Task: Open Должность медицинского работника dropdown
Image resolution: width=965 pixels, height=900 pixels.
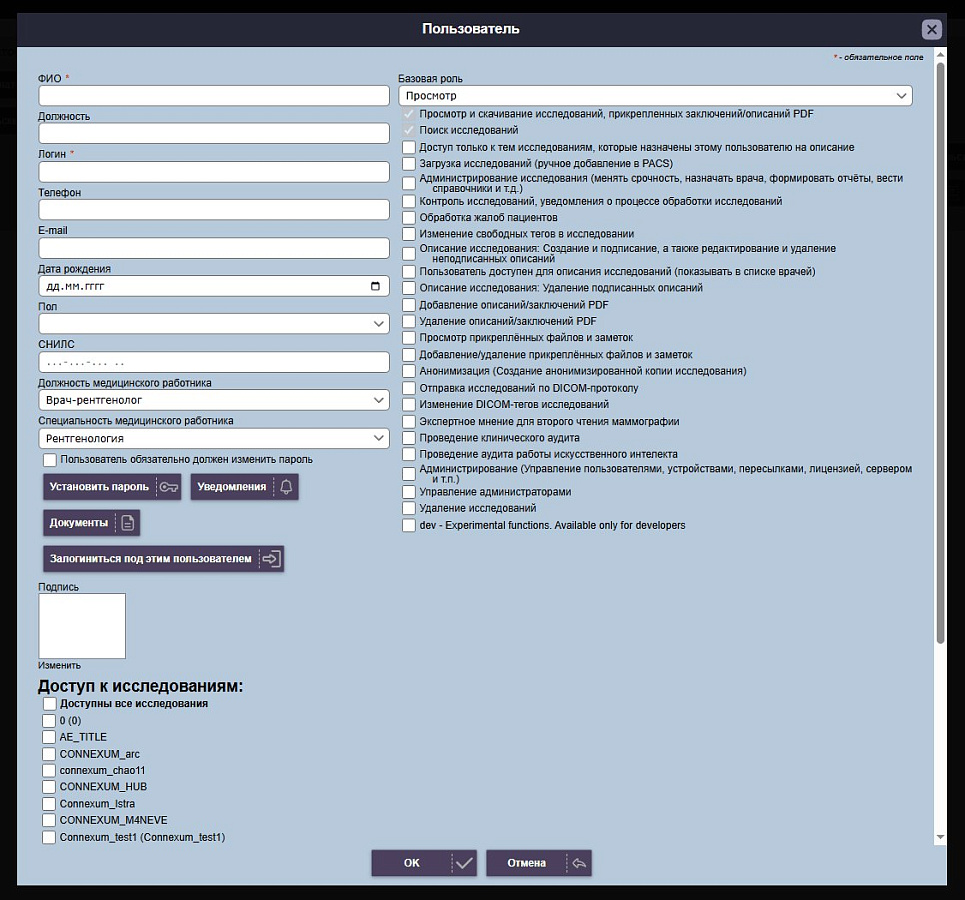Action: pyautogui.click(x=214, y=400)
